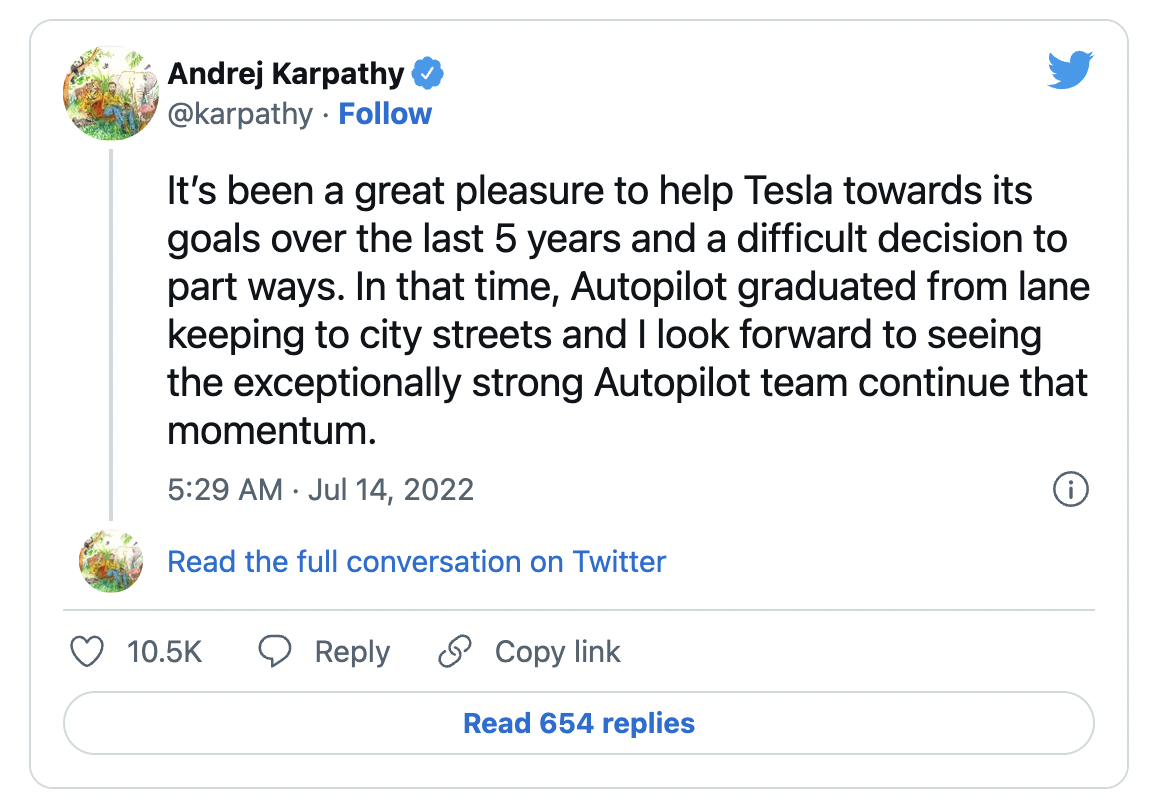Open the Andrej Karpathy display name

coord(286,74)
